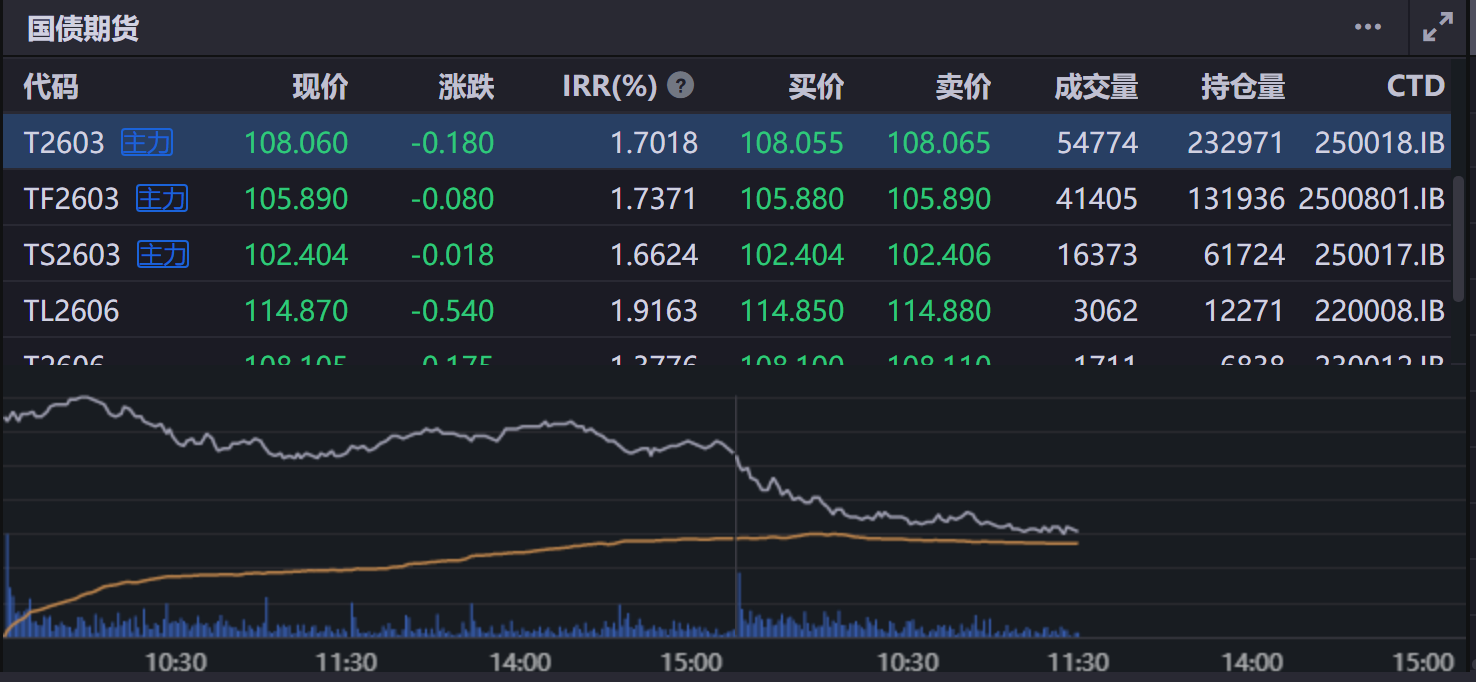Image resolution: width=1476 pixels, height=682 pixels.
Task: Click volume value 41405
Action: (1097, 199)
